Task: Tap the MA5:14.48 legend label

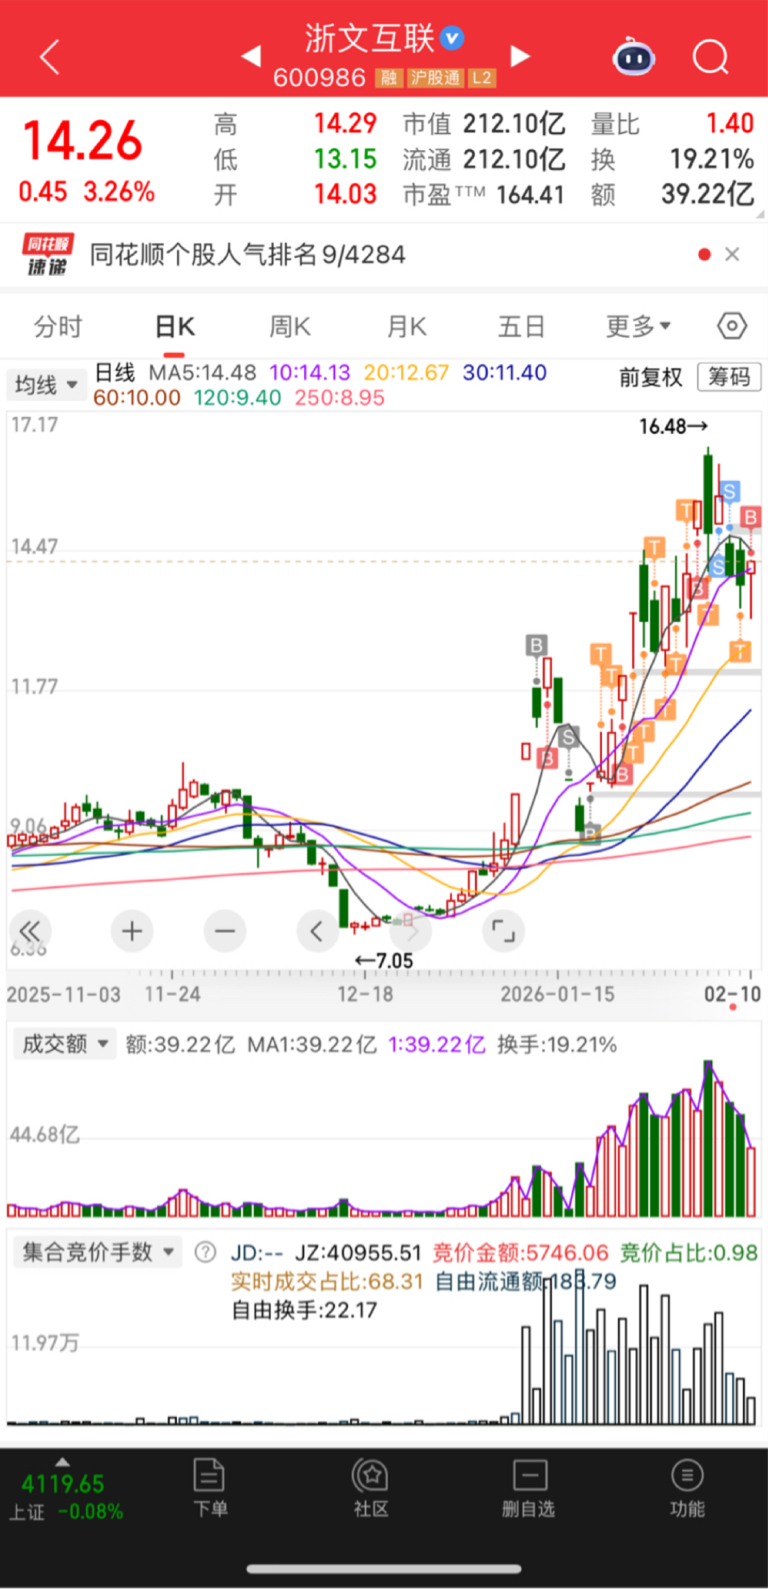Action: 203,373
